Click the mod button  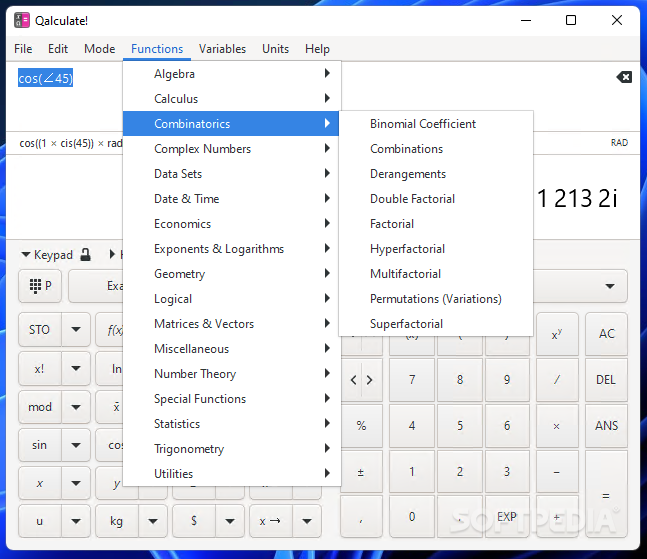(x=40, y=407)
